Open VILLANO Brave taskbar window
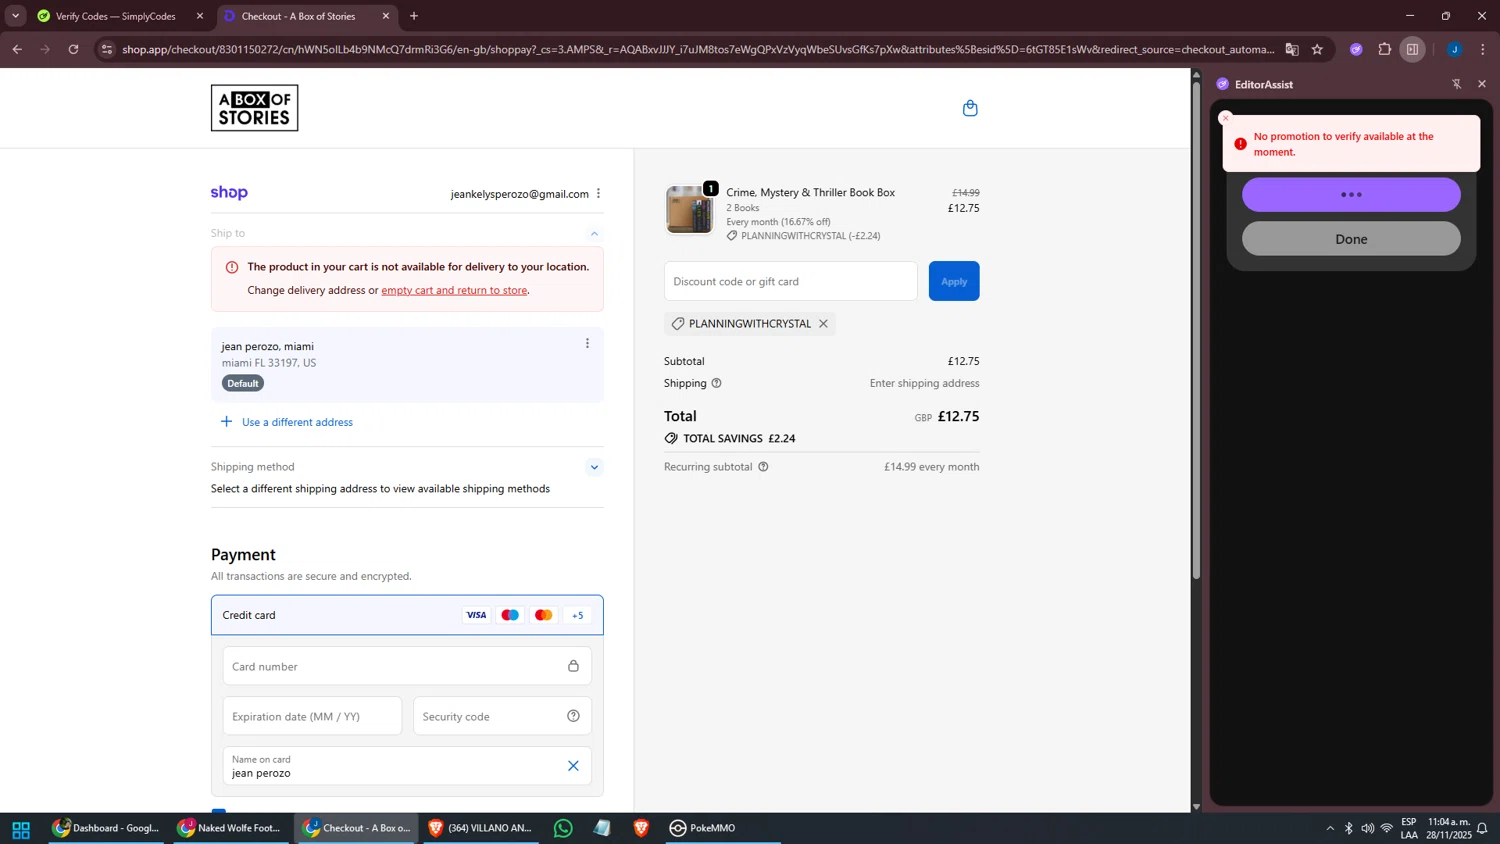This screenshot has width=1500, height=844. pos(480,828)
